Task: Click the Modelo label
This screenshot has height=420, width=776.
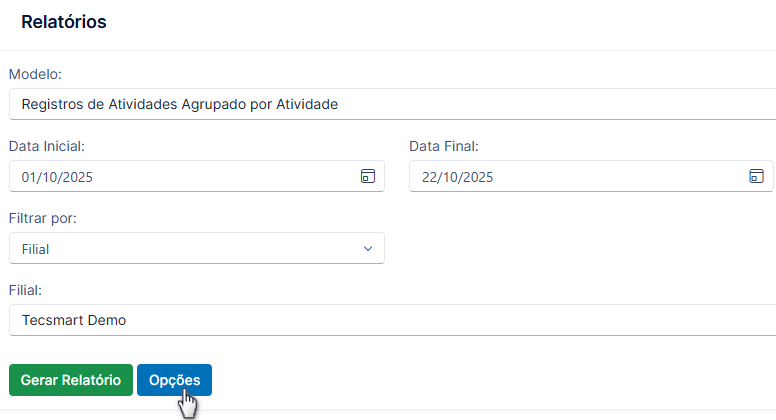Action: click(x=35, y=74)
